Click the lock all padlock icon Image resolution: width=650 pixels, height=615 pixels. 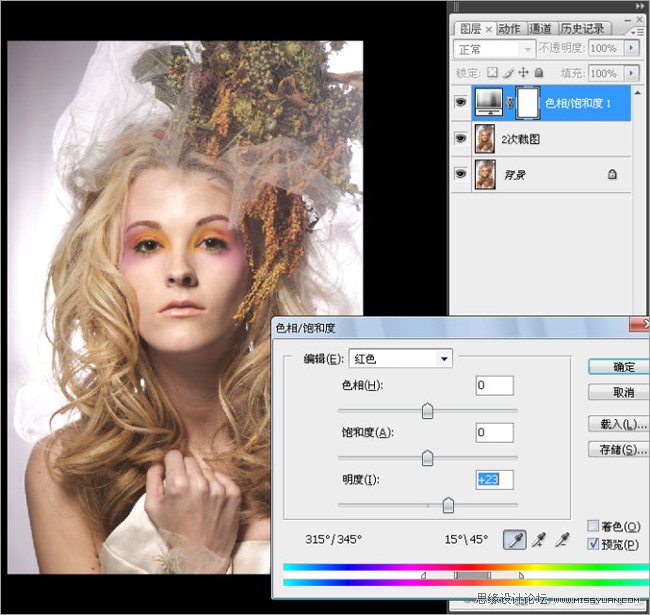point(538,73)
